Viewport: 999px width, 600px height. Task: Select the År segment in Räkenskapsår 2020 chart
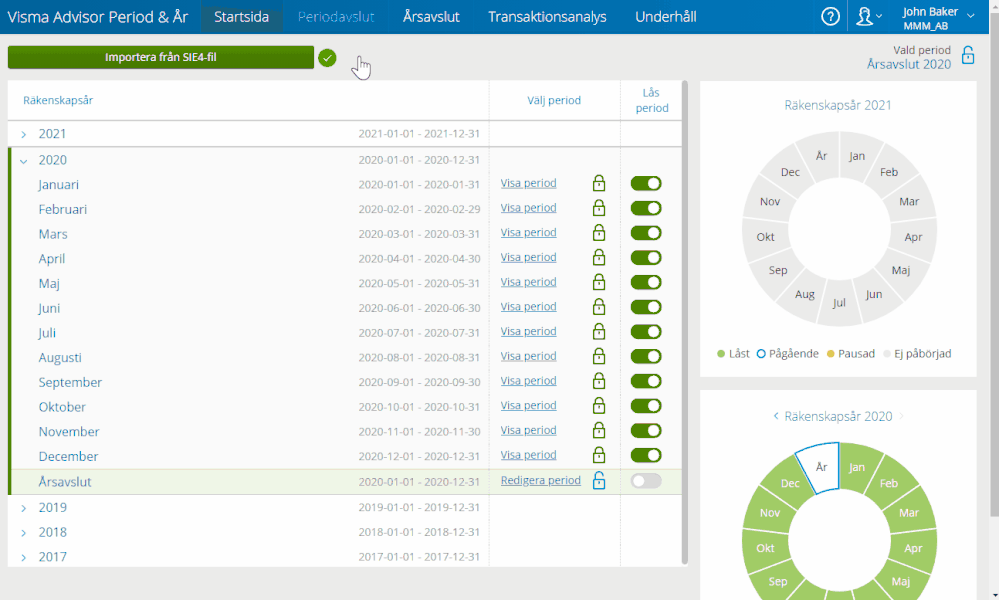(821, 467)
